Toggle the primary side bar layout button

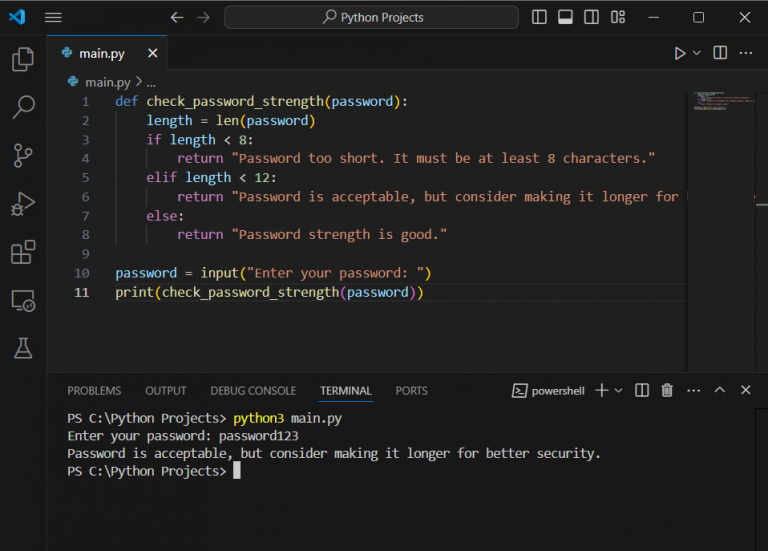coord(540,17)
